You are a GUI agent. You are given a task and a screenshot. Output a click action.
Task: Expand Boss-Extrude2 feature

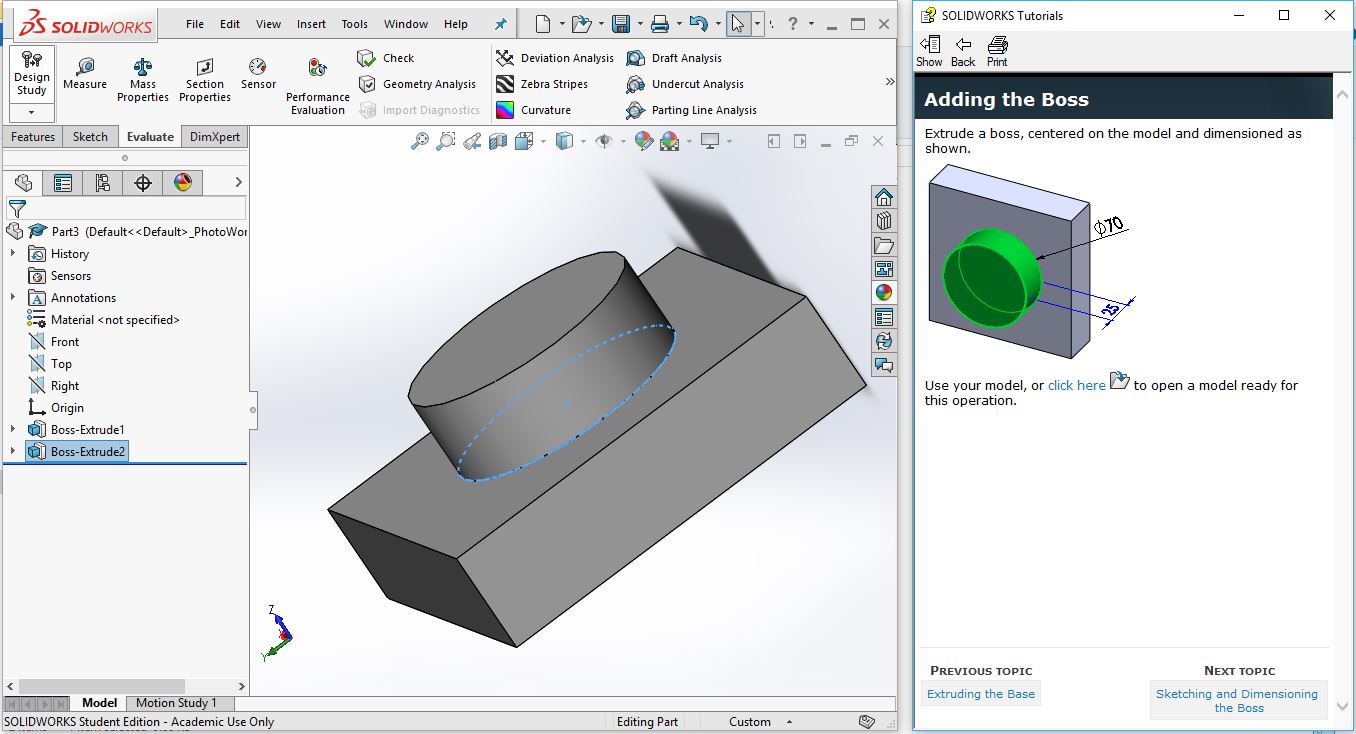(13, 452)
